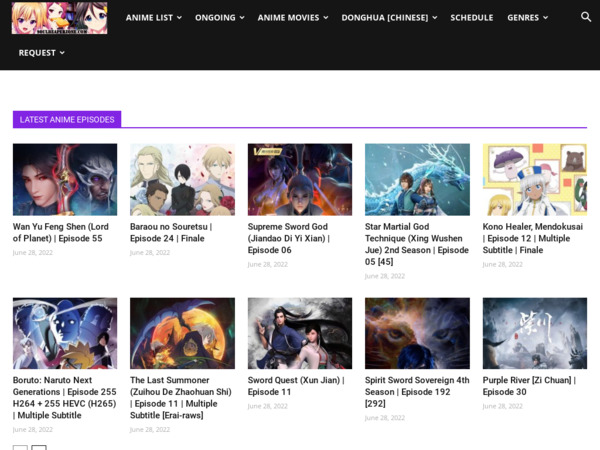The image size is (600, 450).
Task: Click title link Spirit Sword Sovereign 4th Season
Action: (x=417, y=392)
